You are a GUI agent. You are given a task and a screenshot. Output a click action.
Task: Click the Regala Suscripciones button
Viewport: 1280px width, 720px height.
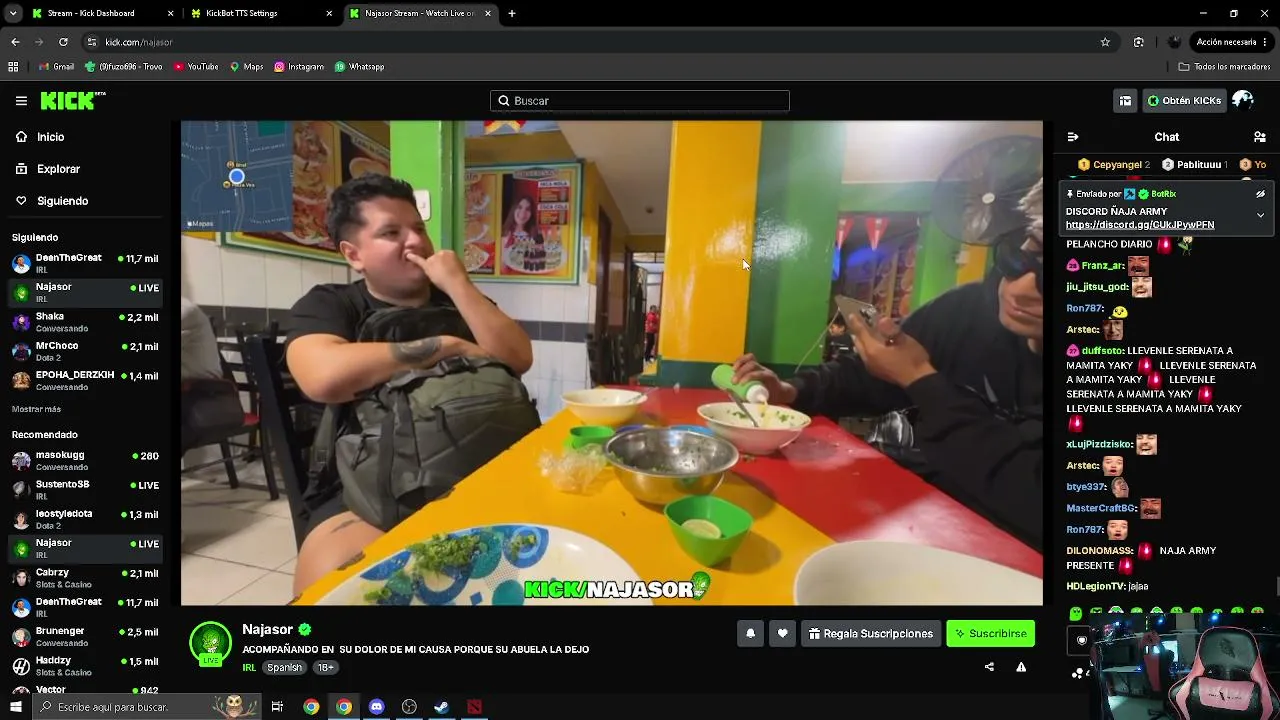[x=871, y=633]
